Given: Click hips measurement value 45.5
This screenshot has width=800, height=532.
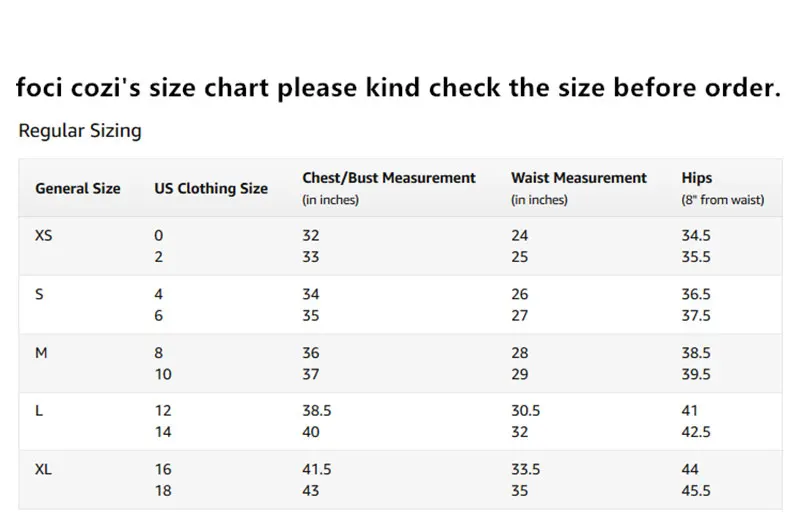Looking at the screenshot, I should pyautogui.click(x=696, y=491).
